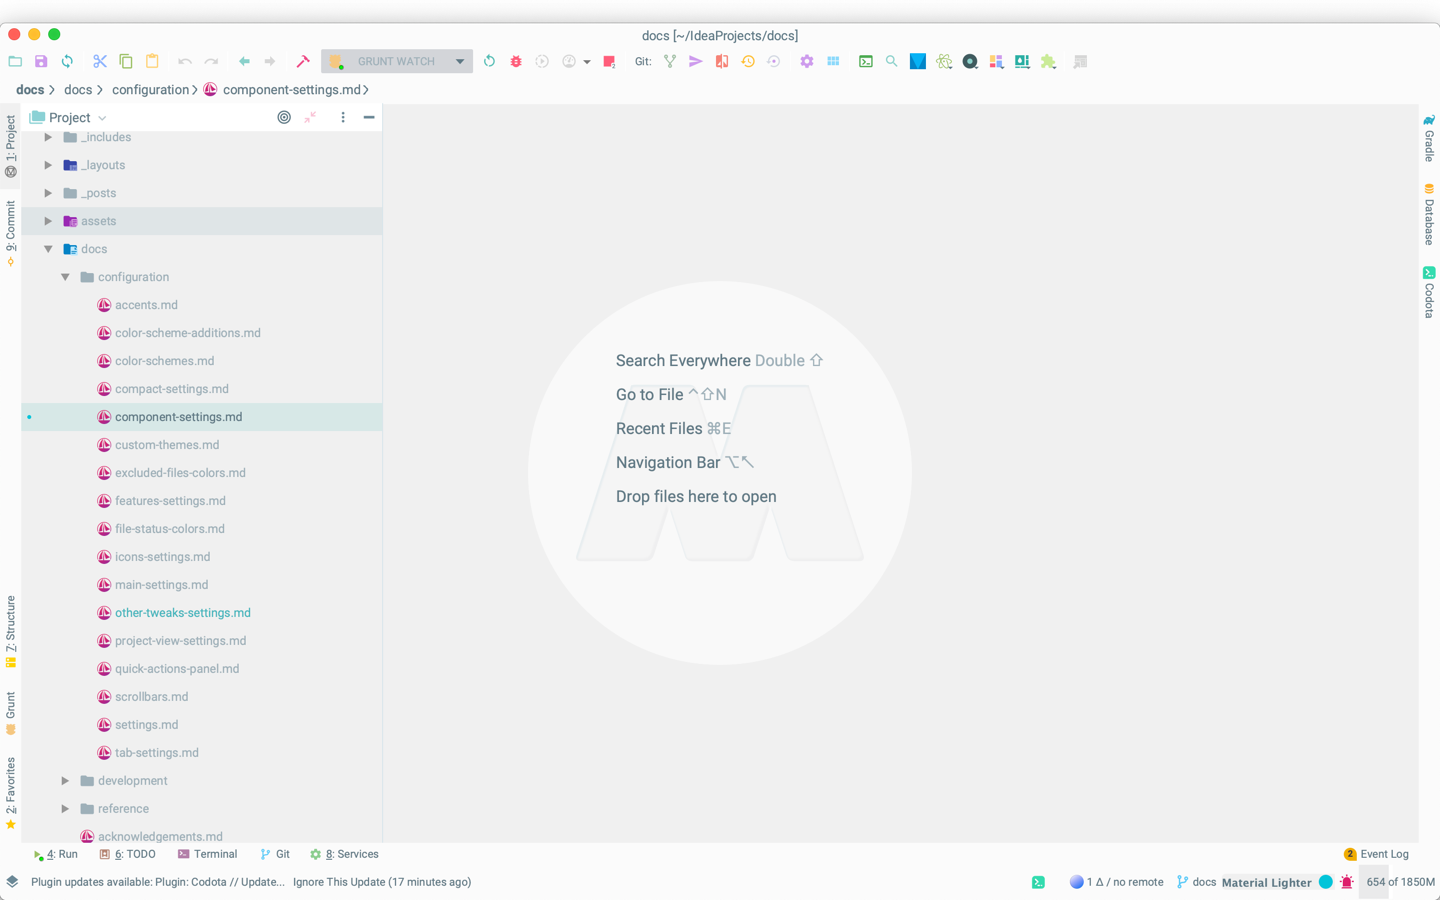The width and height of the screenshot is (1440, 900).
Task: Open the Database tool window
Action: [x=1428, y=213]
